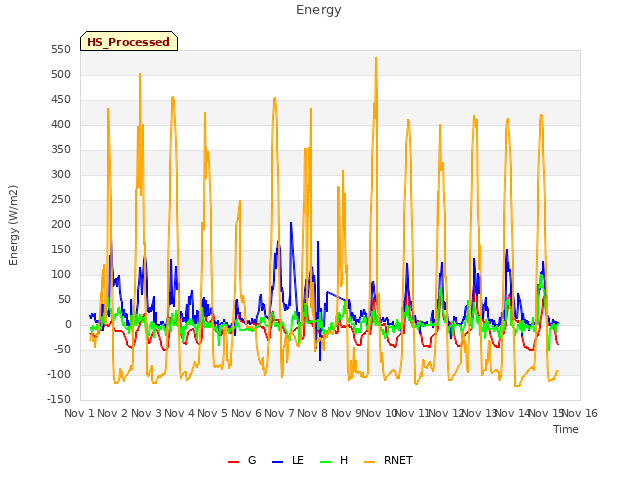
Task: Click the Nov 8 x-axis label
Action: (313, 413)
